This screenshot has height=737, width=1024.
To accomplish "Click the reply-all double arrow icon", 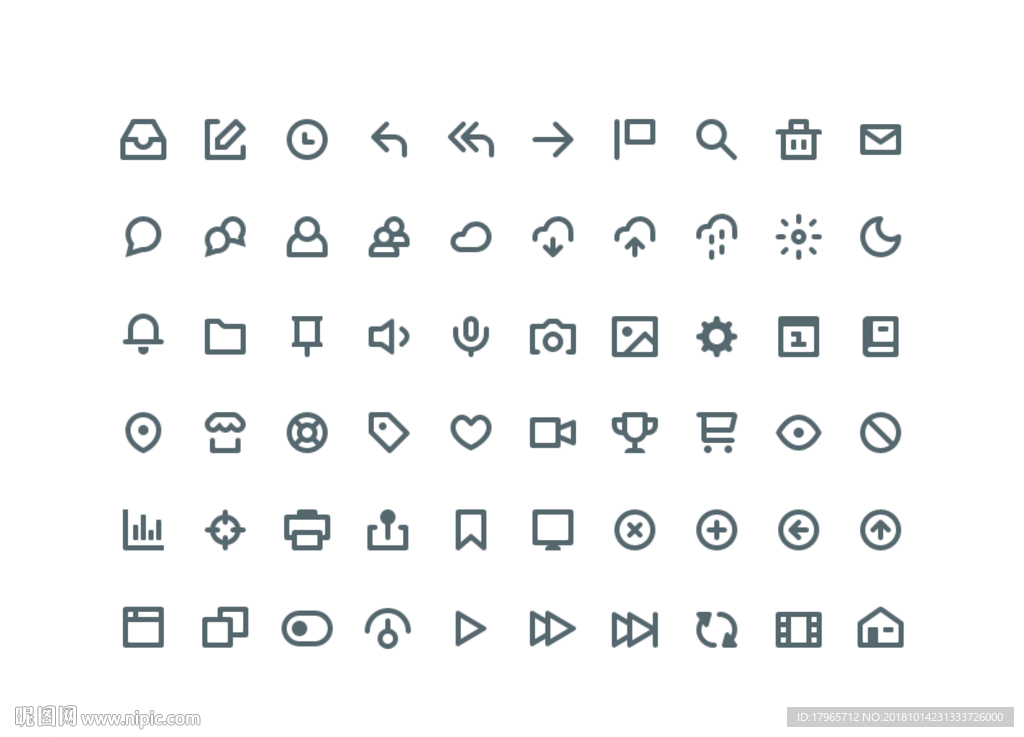I will click(471, 140).
